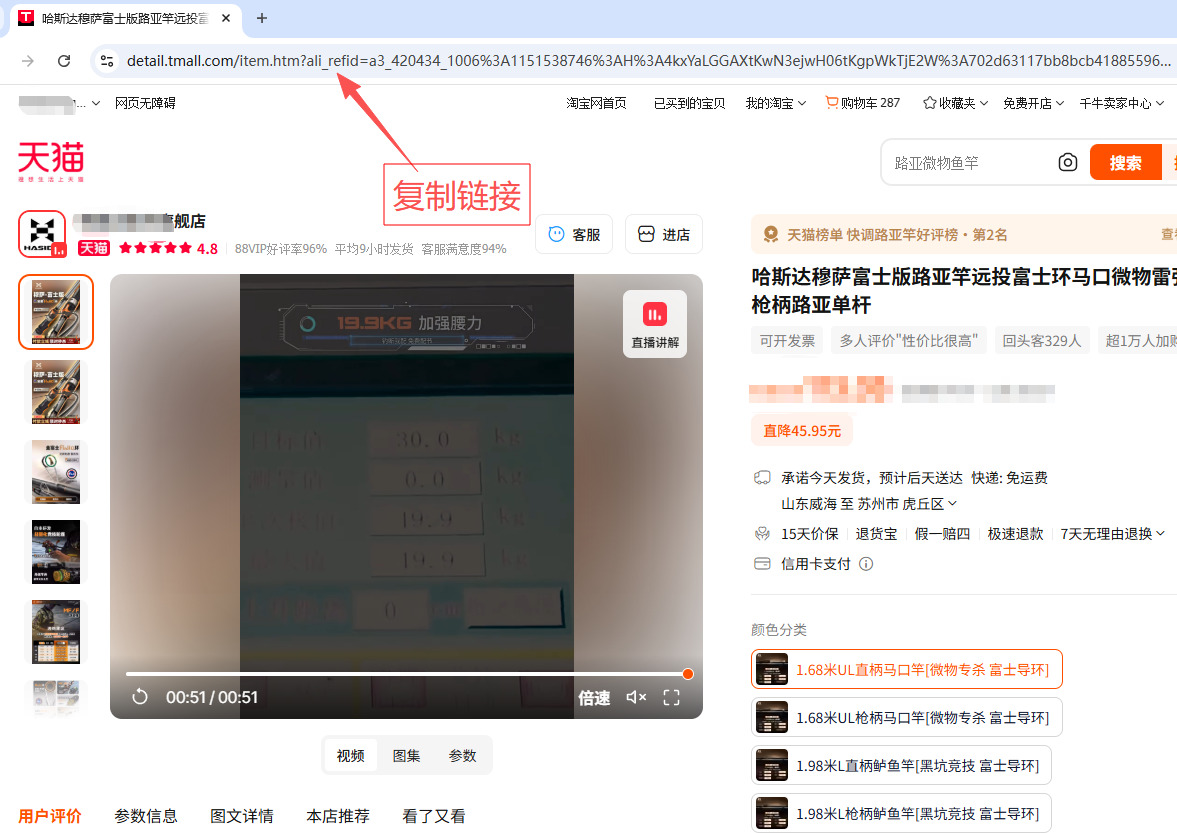
Task: Click the 退货宝 guarantee
Action: click(x=876, y=534)
